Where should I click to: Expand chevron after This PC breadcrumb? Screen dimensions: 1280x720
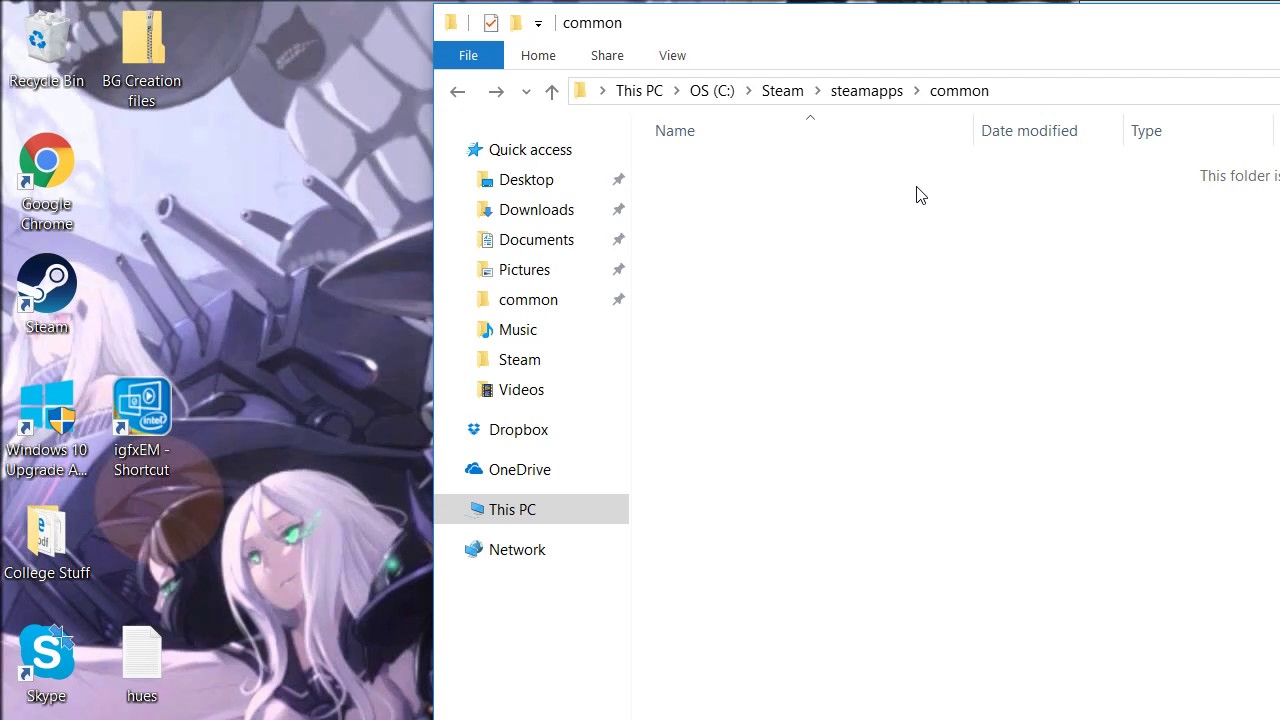click(676, 91)
